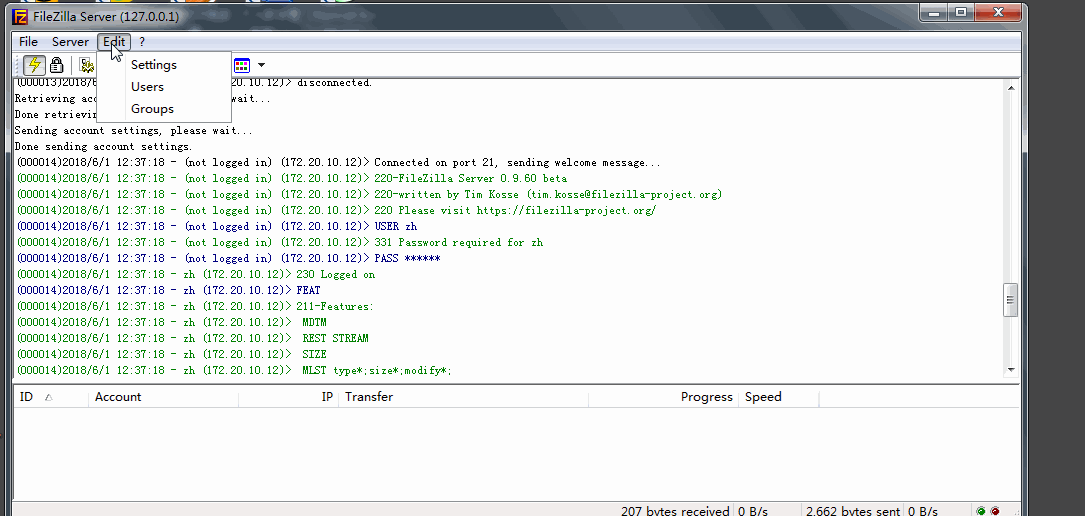
Task: Click the red status light indicator
Action: pyautogui.click(x=995, y=511)
